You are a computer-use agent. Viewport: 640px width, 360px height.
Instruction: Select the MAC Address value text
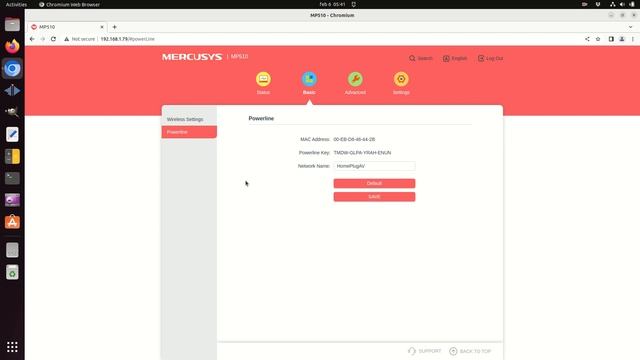click(354, 139)
